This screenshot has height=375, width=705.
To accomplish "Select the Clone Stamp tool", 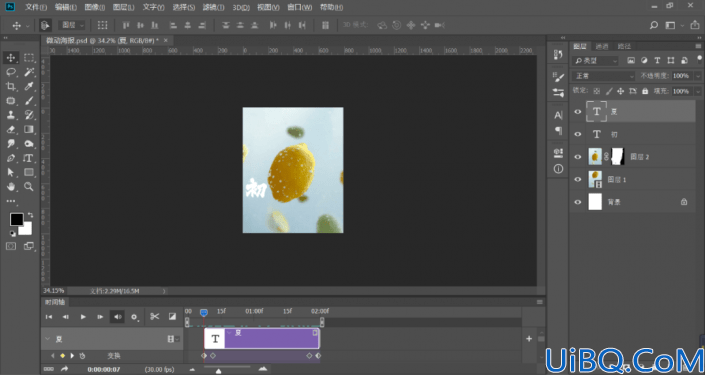I will [x=11, y=115].
